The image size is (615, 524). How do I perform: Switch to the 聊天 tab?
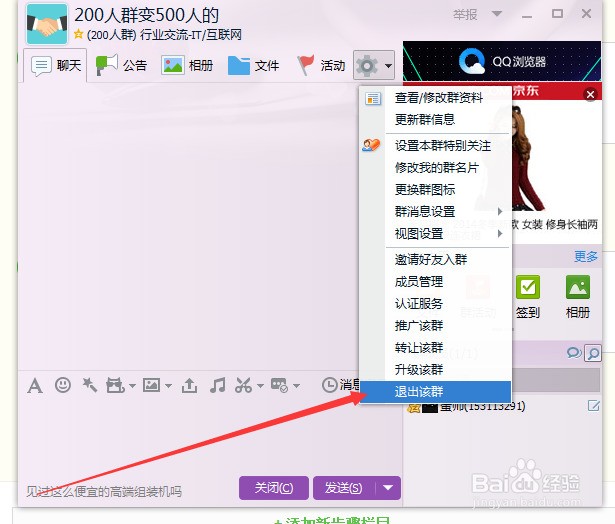coord(56,65)
